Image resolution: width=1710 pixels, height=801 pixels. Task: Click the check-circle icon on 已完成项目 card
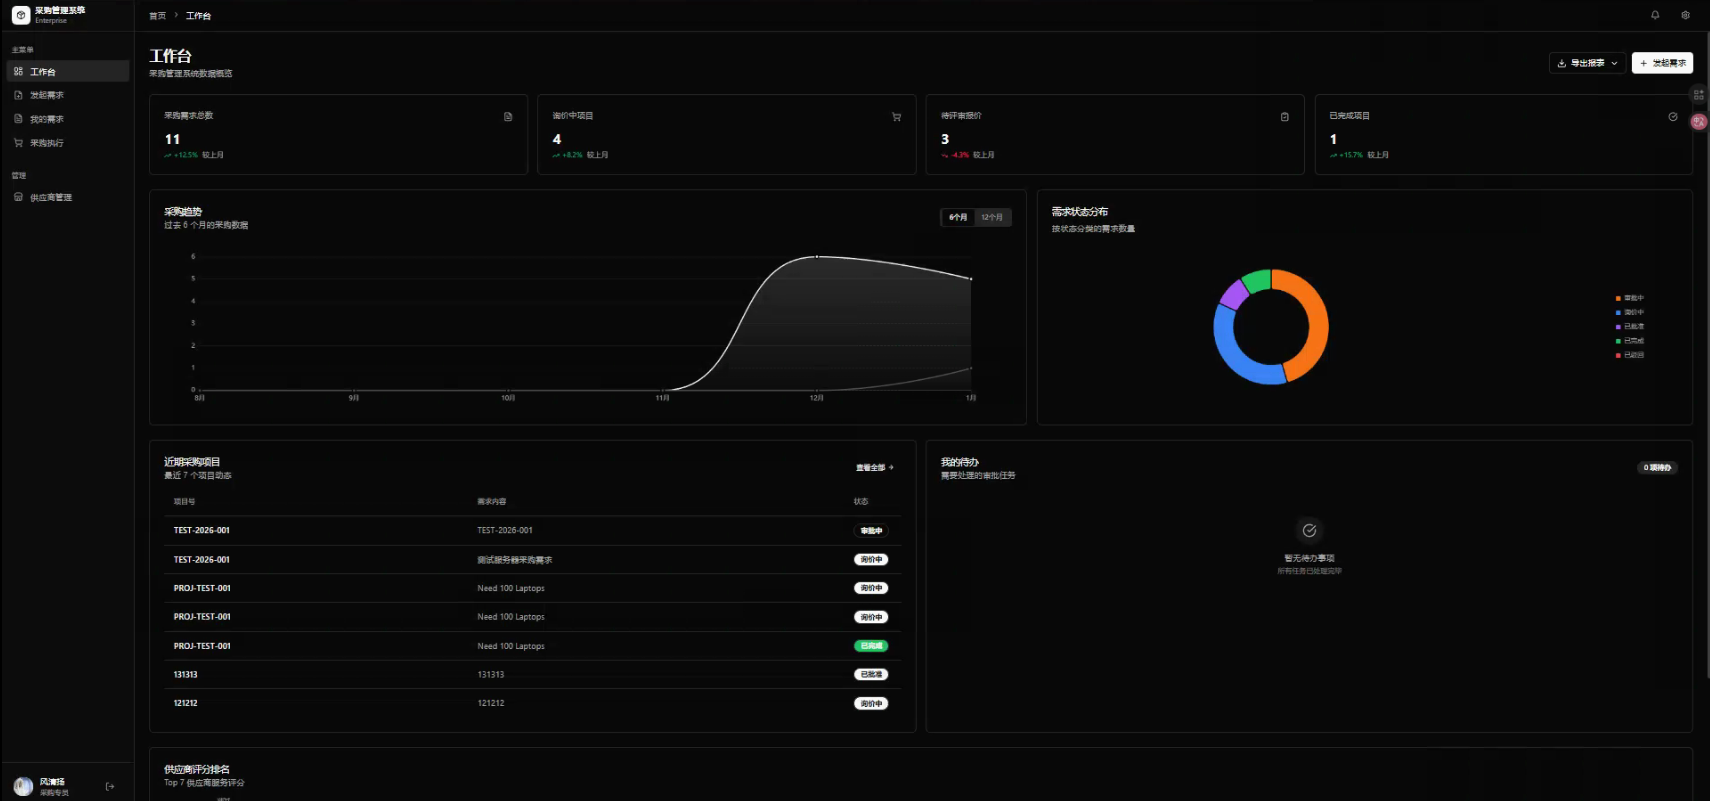tap(1673, 117)
